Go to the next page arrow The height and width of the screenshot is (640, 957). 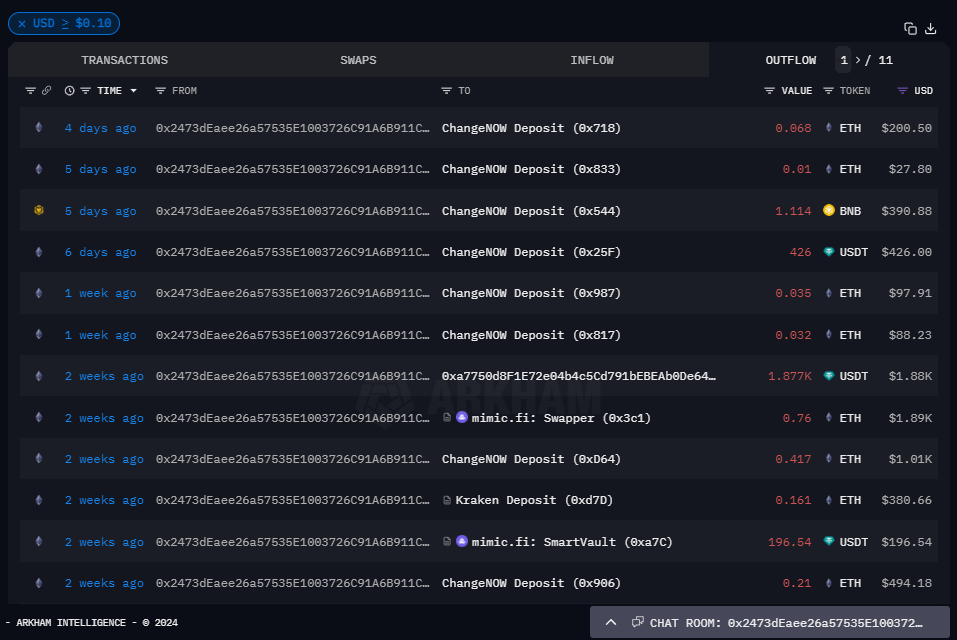tap(858, 60)
